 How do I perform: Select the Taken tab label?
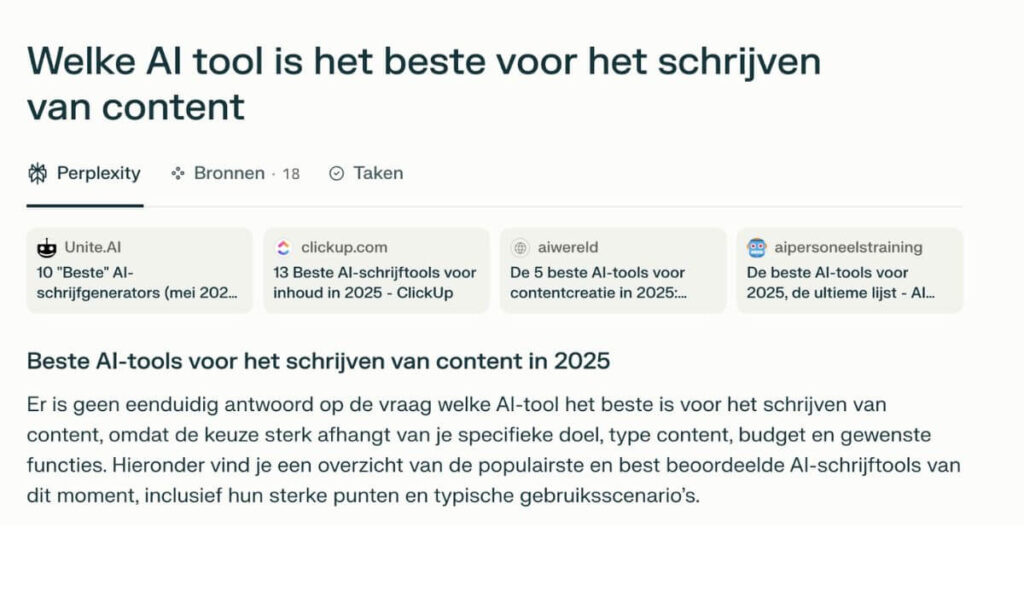378,173
